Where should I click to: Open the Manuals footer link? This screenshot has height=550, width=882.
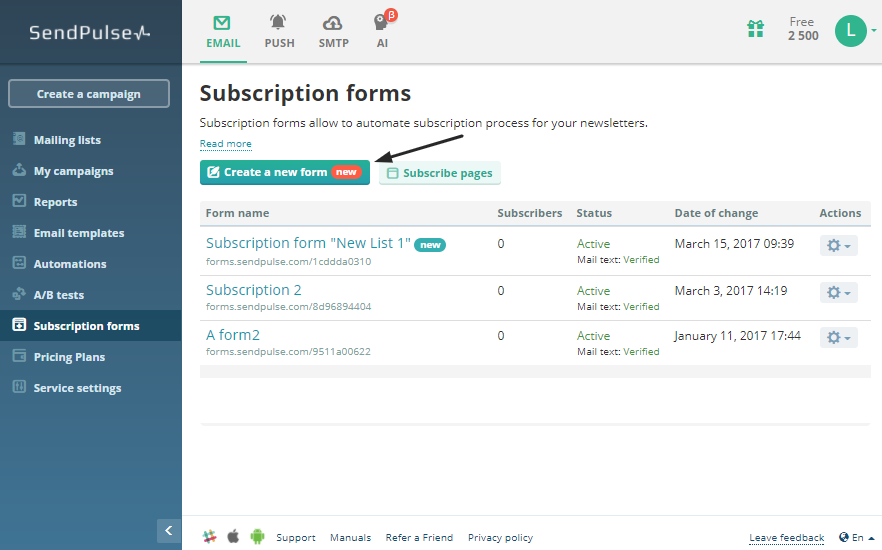pos(350,538)
